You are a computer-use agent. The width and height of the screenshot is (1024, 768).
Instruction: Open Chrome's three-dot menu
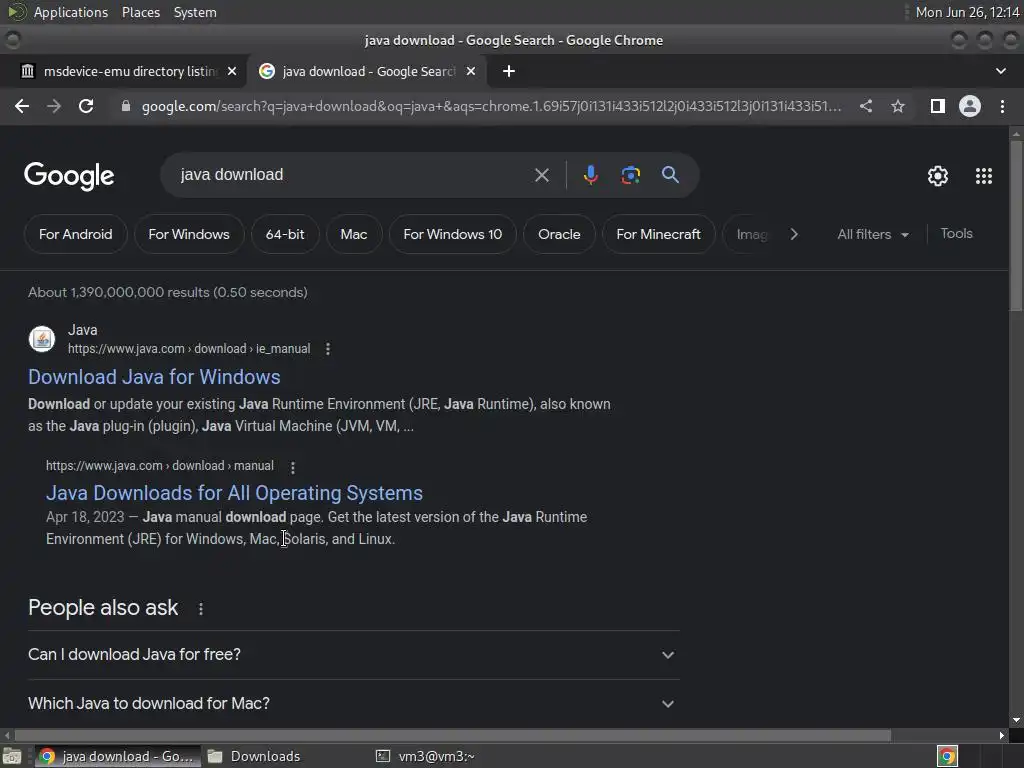(x=1002, y=106)
